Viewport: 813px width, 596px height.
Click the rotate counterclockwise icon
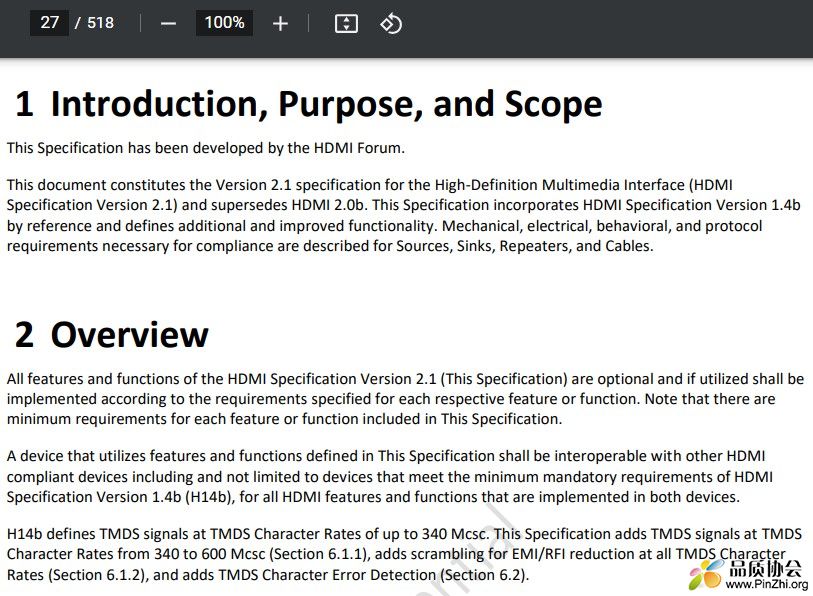click(x=391, y=24)
